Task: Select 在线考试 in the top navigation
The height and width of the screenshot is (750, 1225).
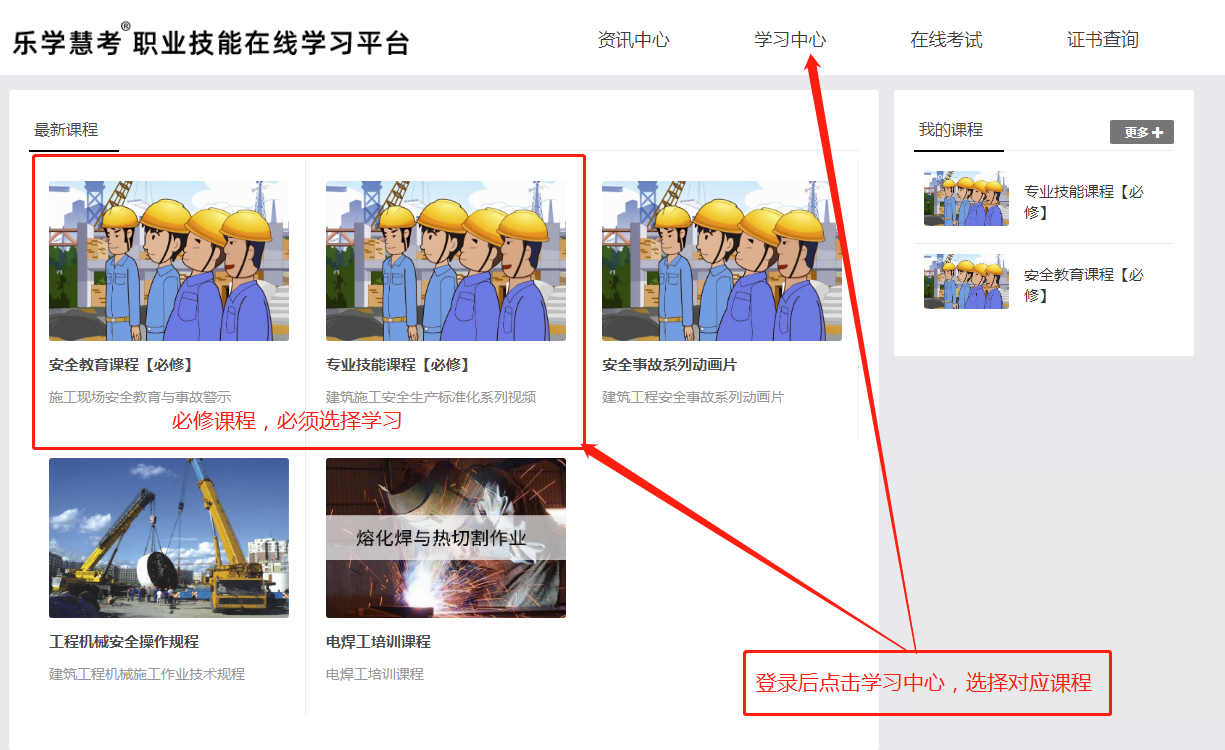Action: pos(946,40)
